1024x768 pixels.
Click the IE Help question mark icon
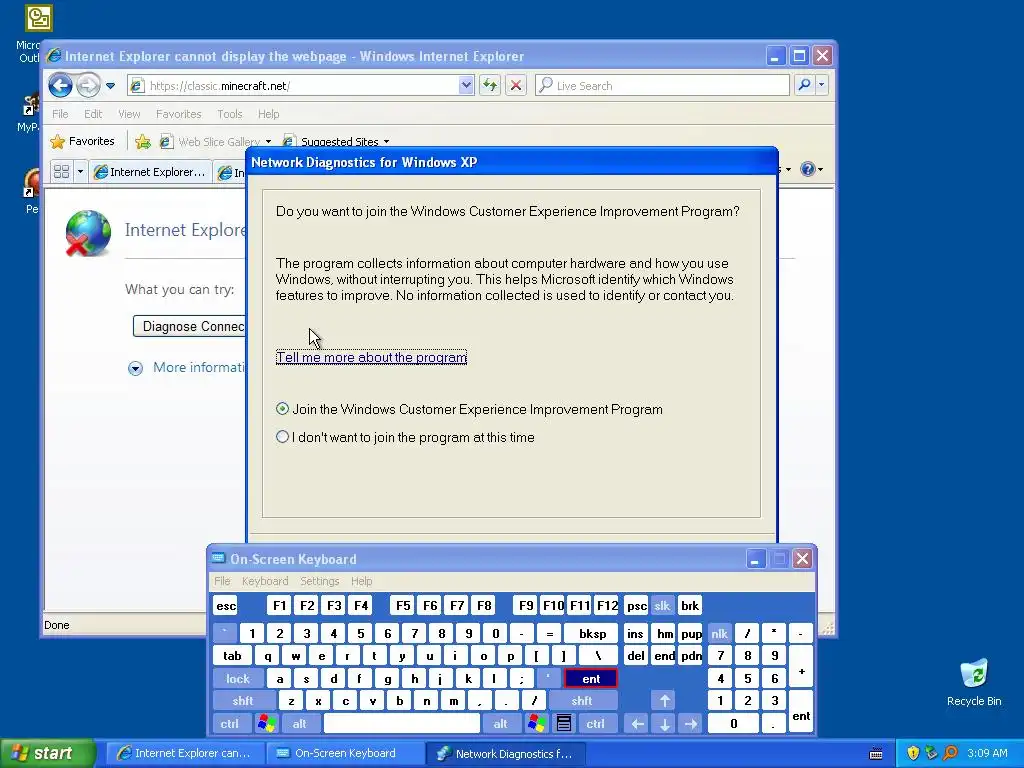coord(808,169)
